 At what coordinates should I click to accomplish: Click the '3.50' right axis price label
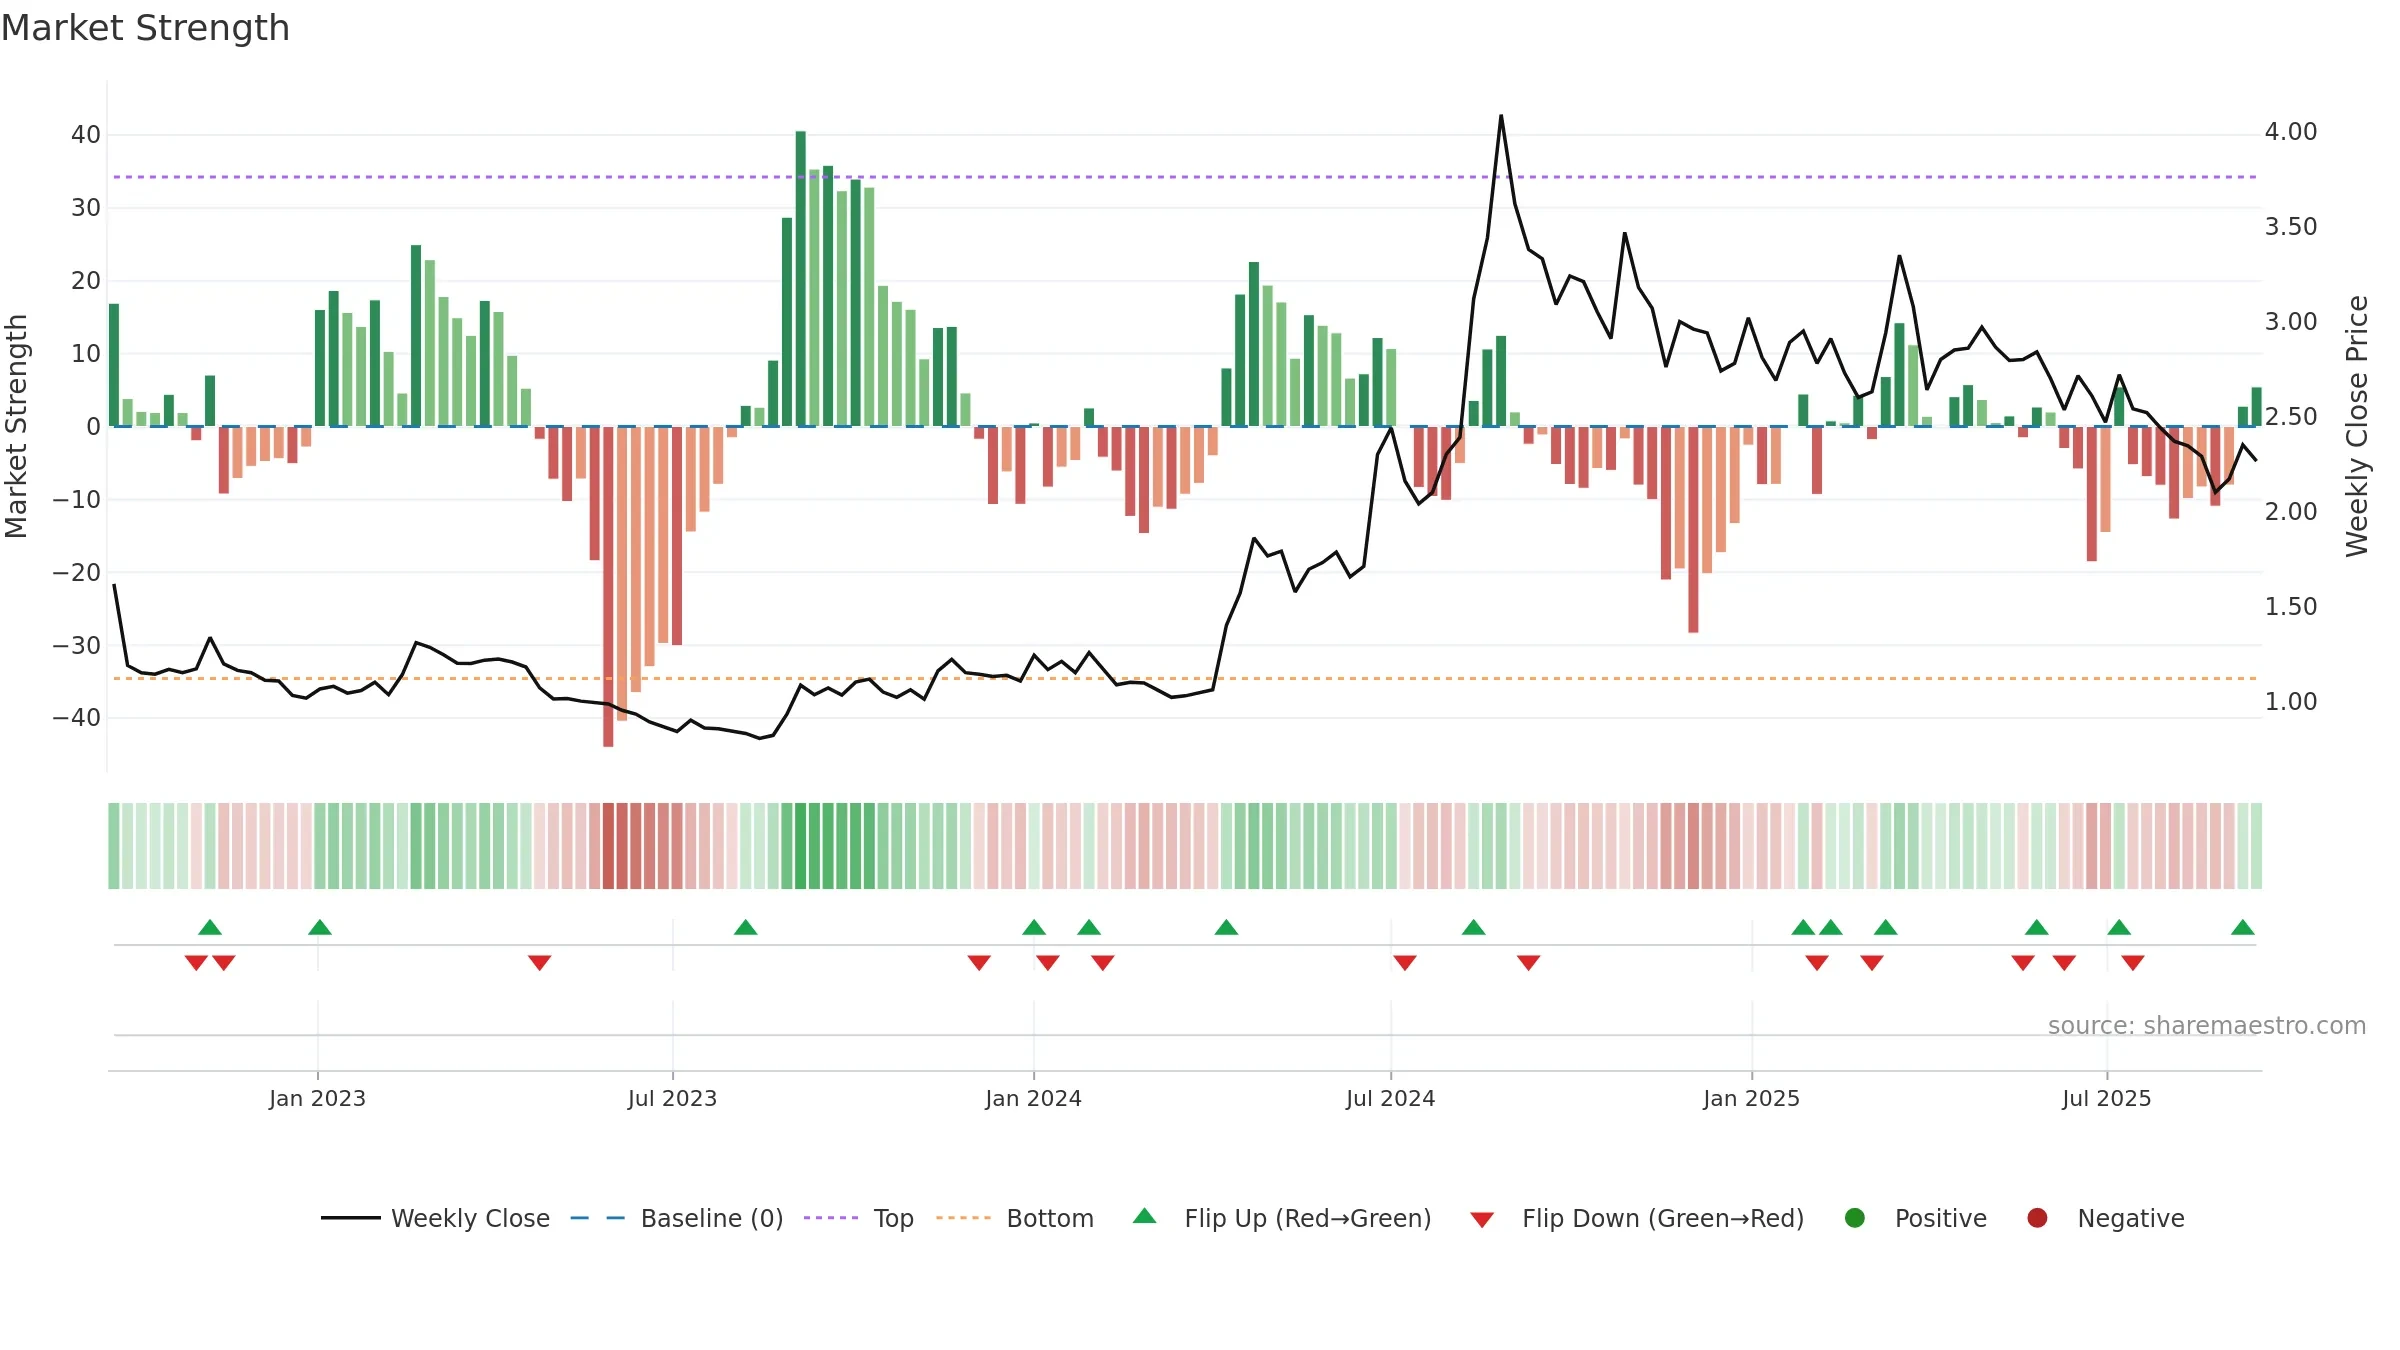pos(2291,227)
